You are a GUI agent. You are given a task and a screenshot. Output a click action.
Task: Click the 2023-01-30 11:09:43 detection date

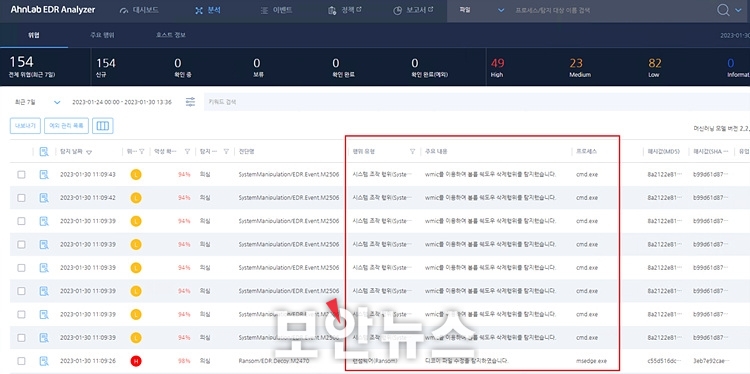click(88, 175)
